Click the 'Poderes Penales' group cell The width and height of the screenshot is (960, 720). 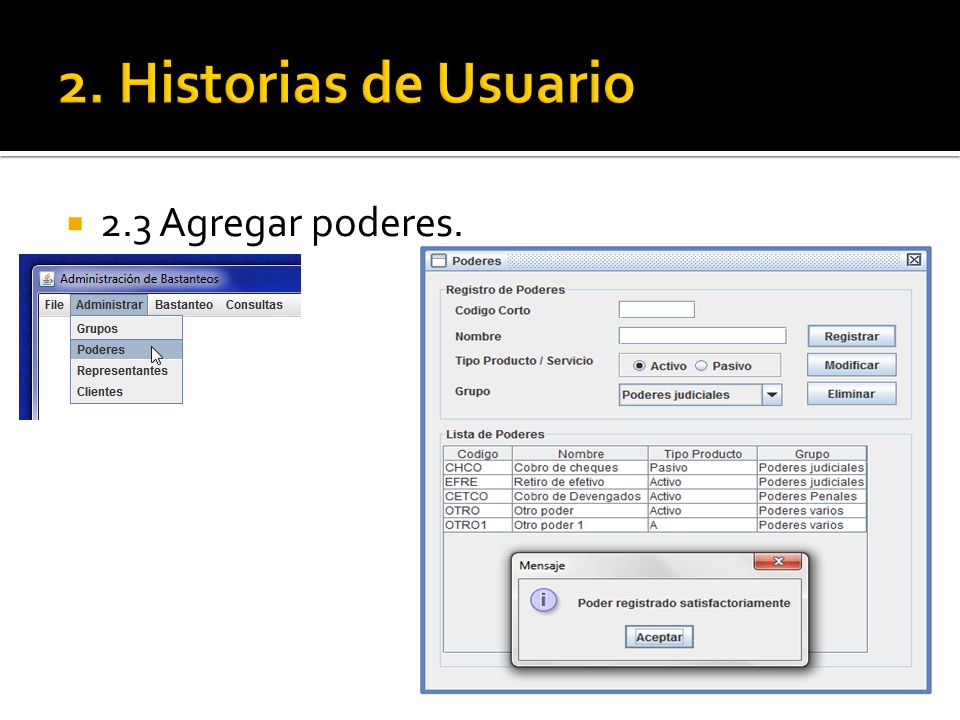click(812, 497)
